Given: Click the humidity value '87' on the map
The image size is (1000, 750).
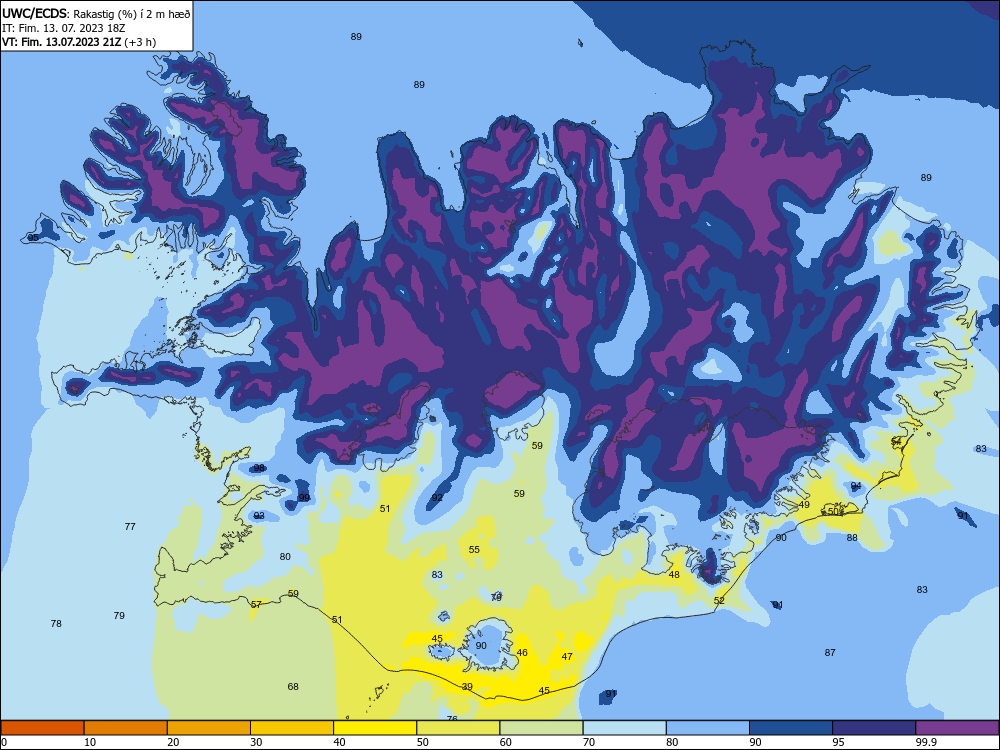Looking at the screenshot, I should pyautogui.click(x=830, y=652).
